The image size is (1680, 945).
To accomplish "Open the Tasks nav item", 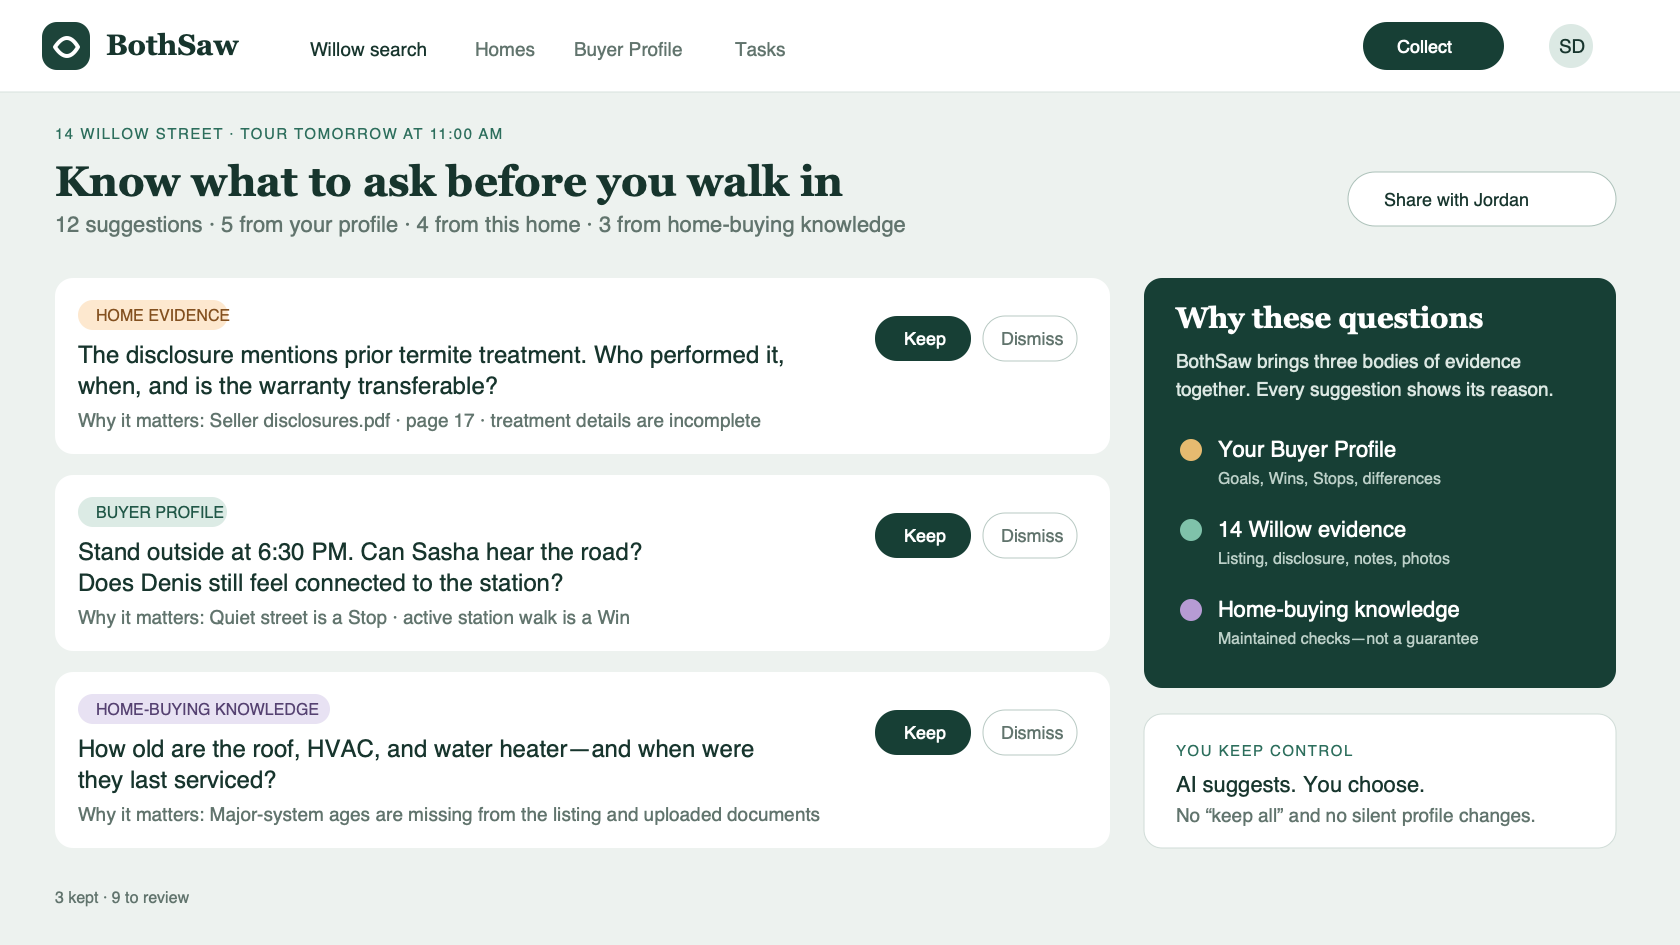I will (x=760, y=50).
